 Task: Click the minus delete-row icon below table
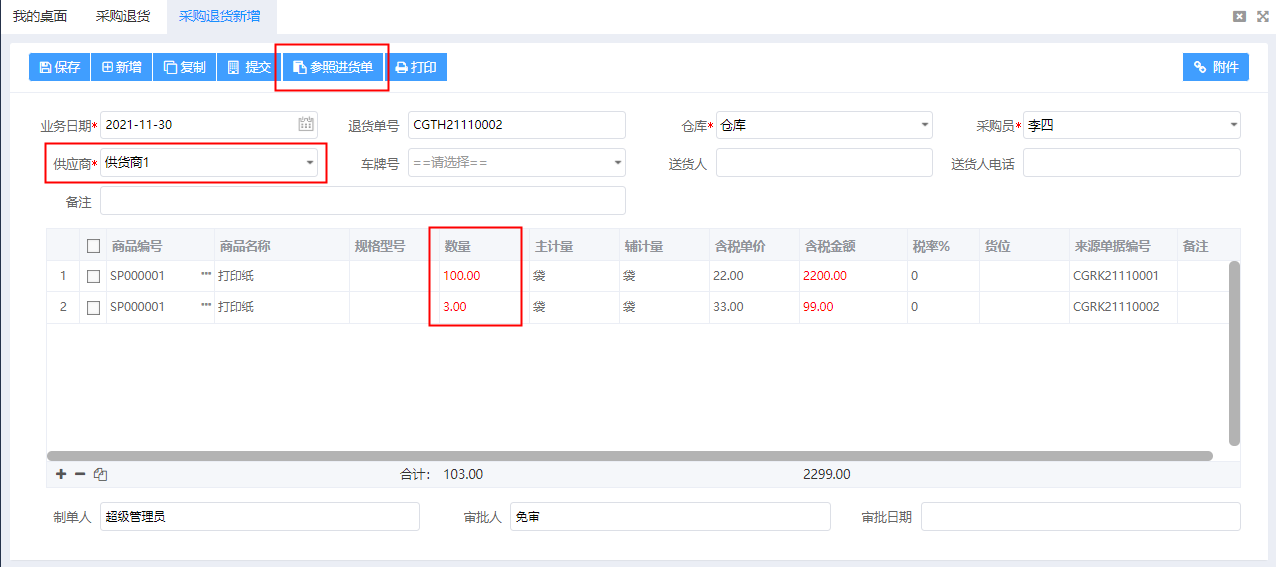(80, 474)
